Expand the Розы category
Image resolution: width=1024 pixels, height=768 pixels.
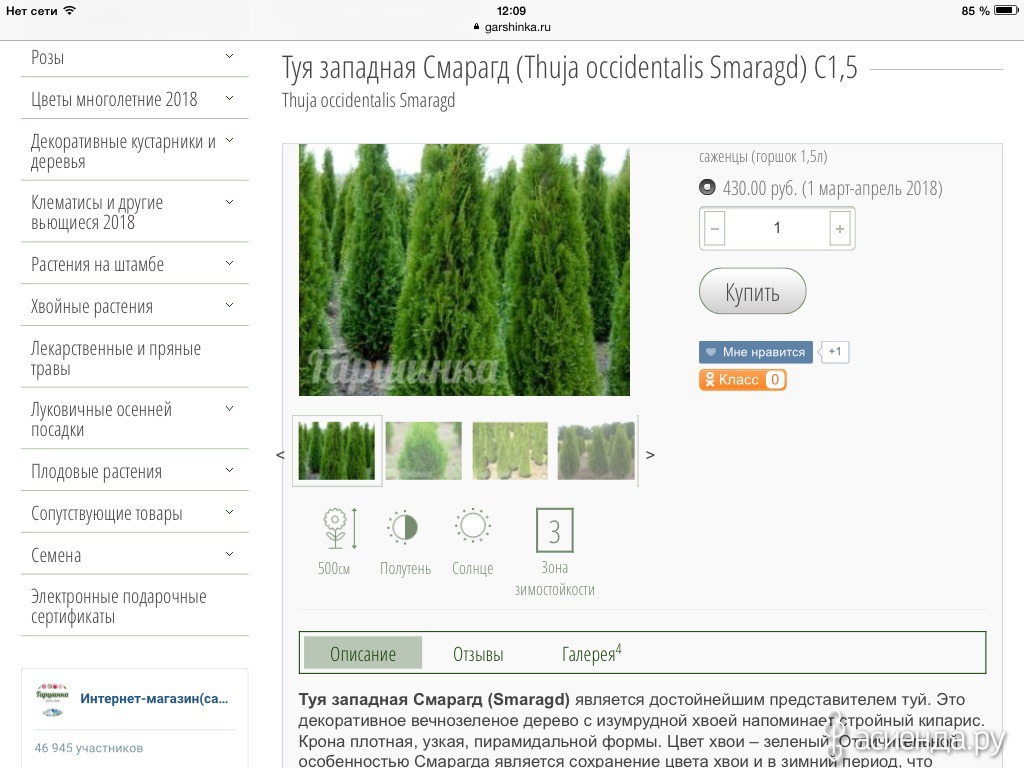pos(229,57)
